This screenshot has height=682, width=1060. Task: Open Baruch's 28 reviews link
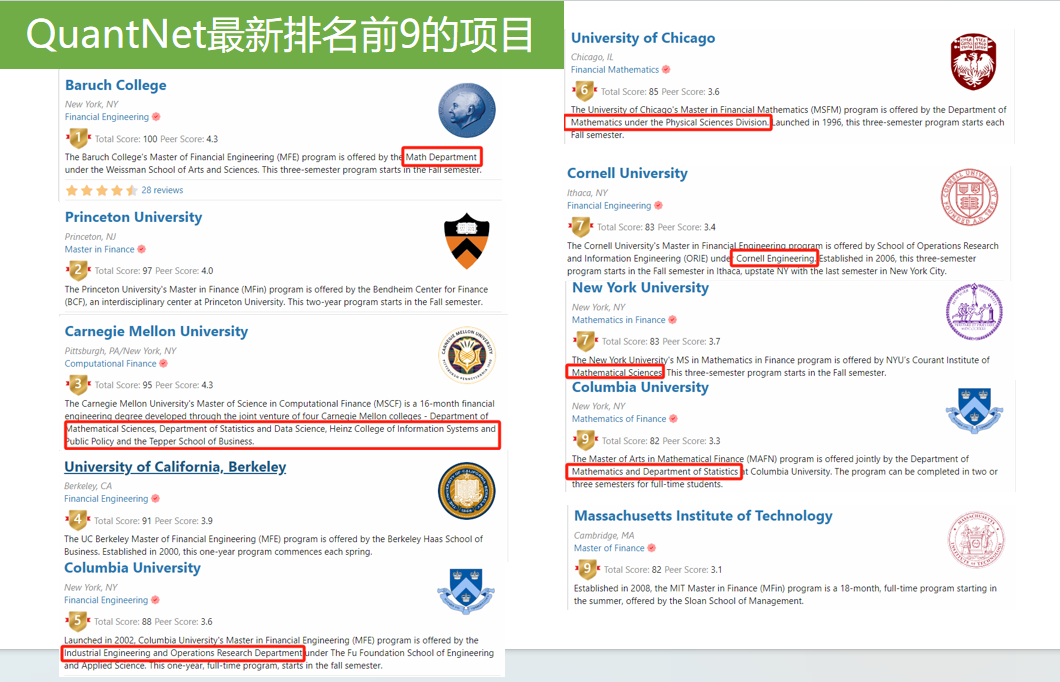point(162,190)
